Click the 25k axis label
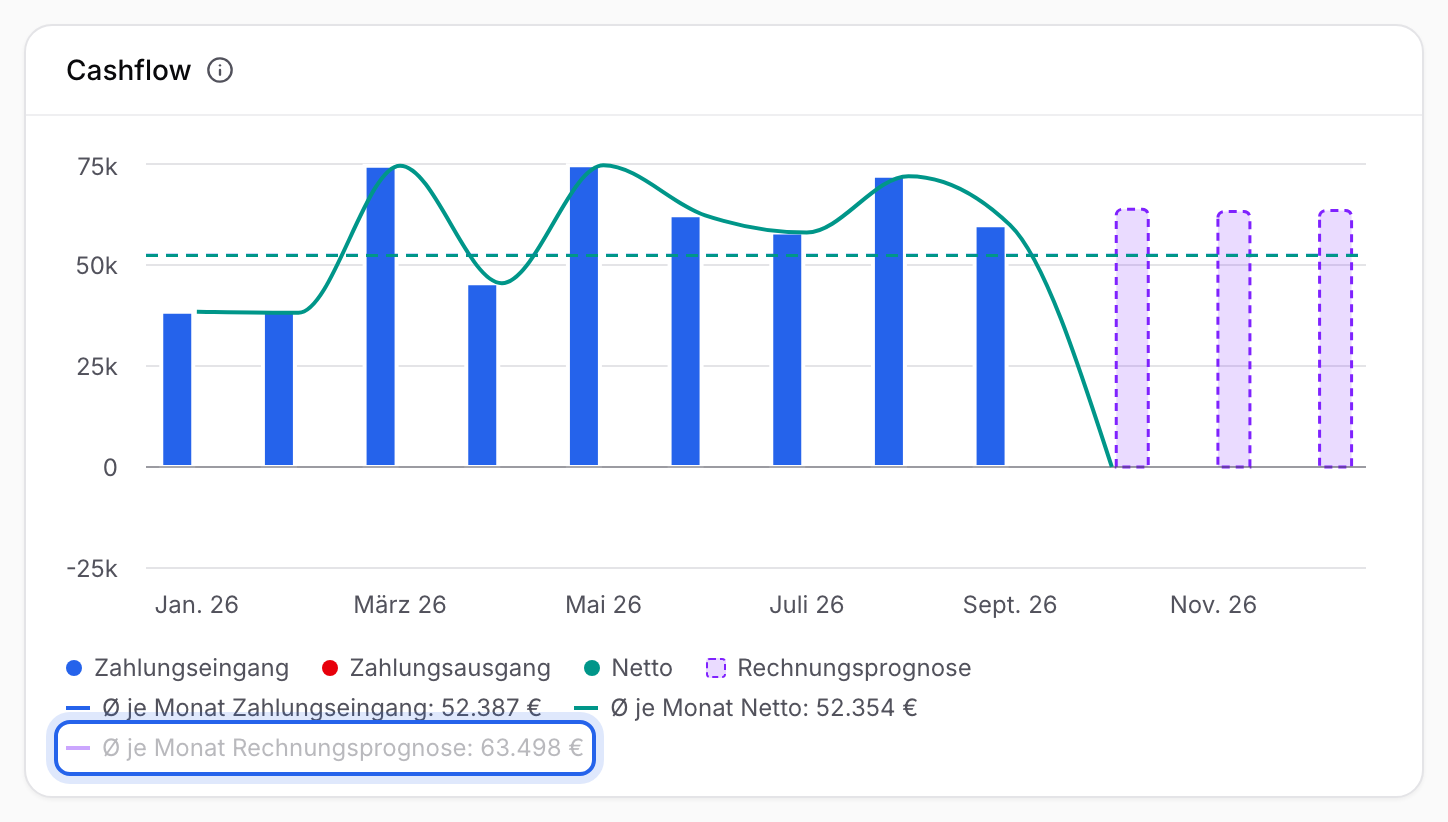The width and height of the screenshot is (1448, 822). (98, 367)
